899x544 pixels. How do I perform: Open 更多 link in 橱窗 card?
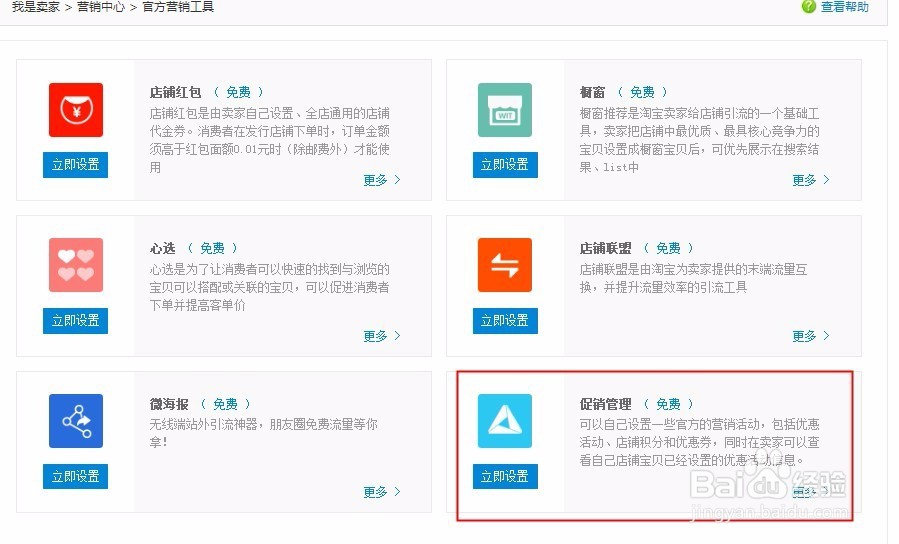click(x=811, y=180)
